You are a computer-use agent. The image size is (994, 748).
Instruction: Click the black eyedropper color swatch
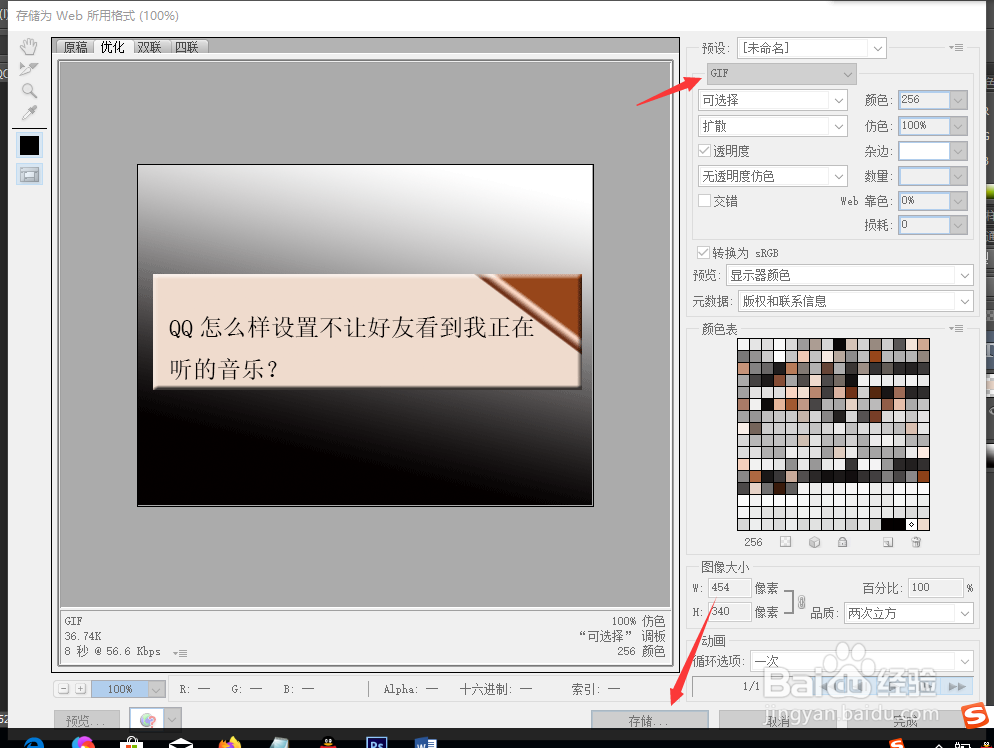(29, 145)
